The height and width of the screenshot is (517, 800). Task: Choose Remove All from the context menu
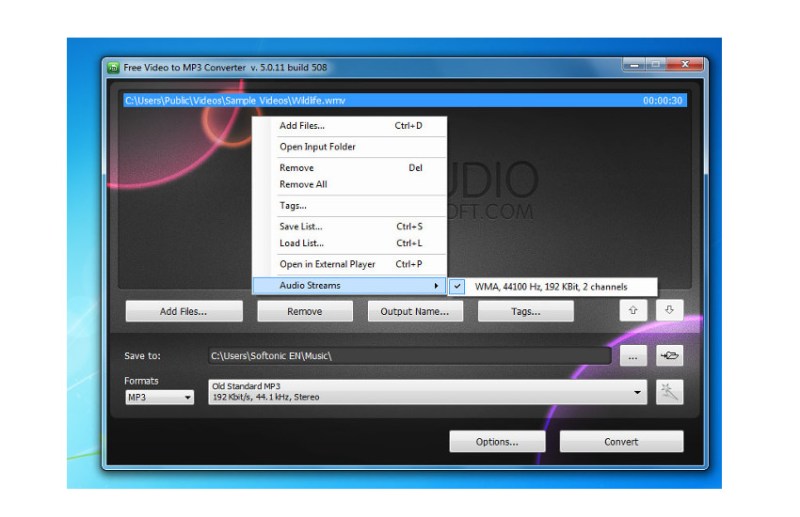(303, 185)
